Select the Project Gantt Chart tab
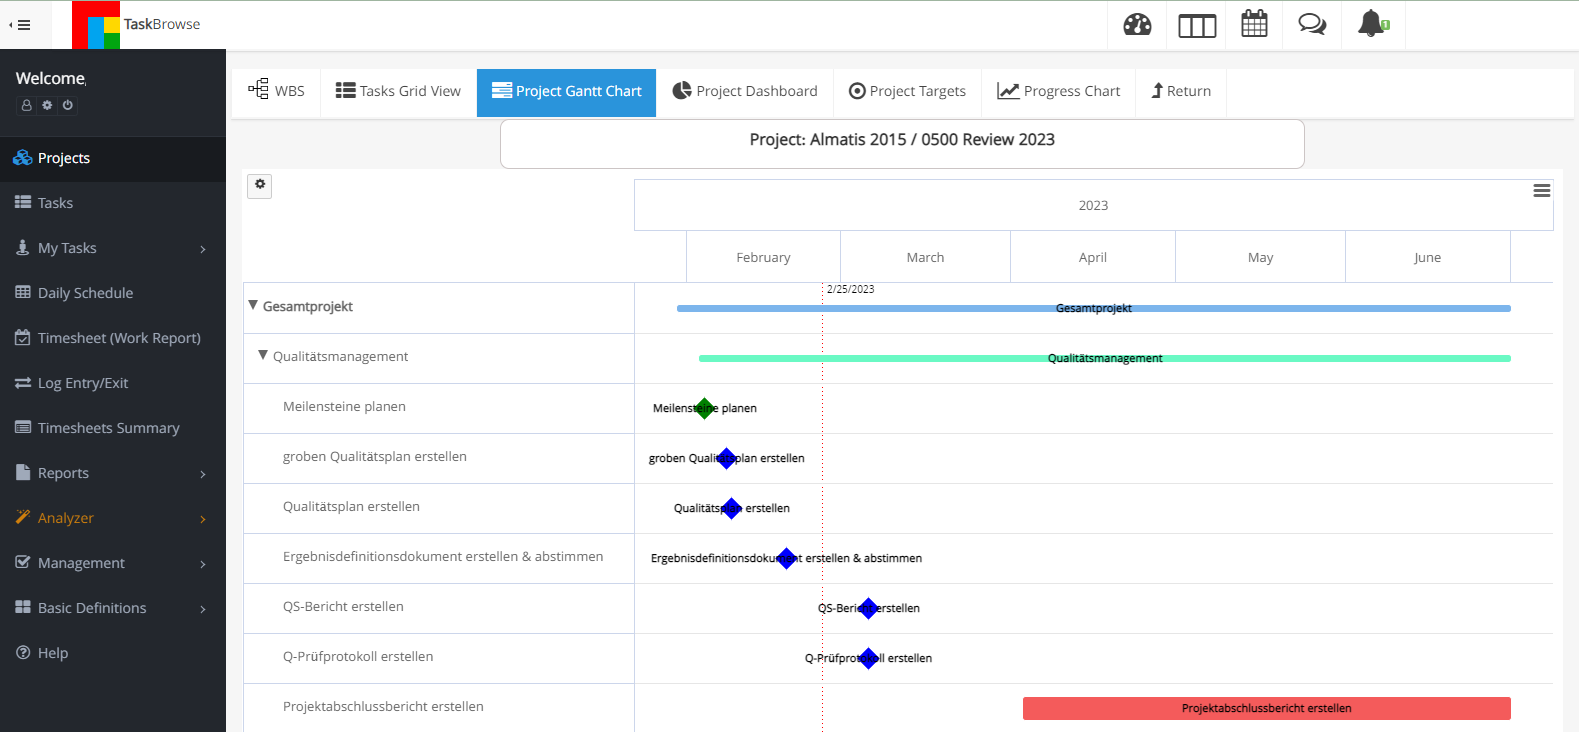The height and width of the screenshot is (732, 1579). coord(567,91)
